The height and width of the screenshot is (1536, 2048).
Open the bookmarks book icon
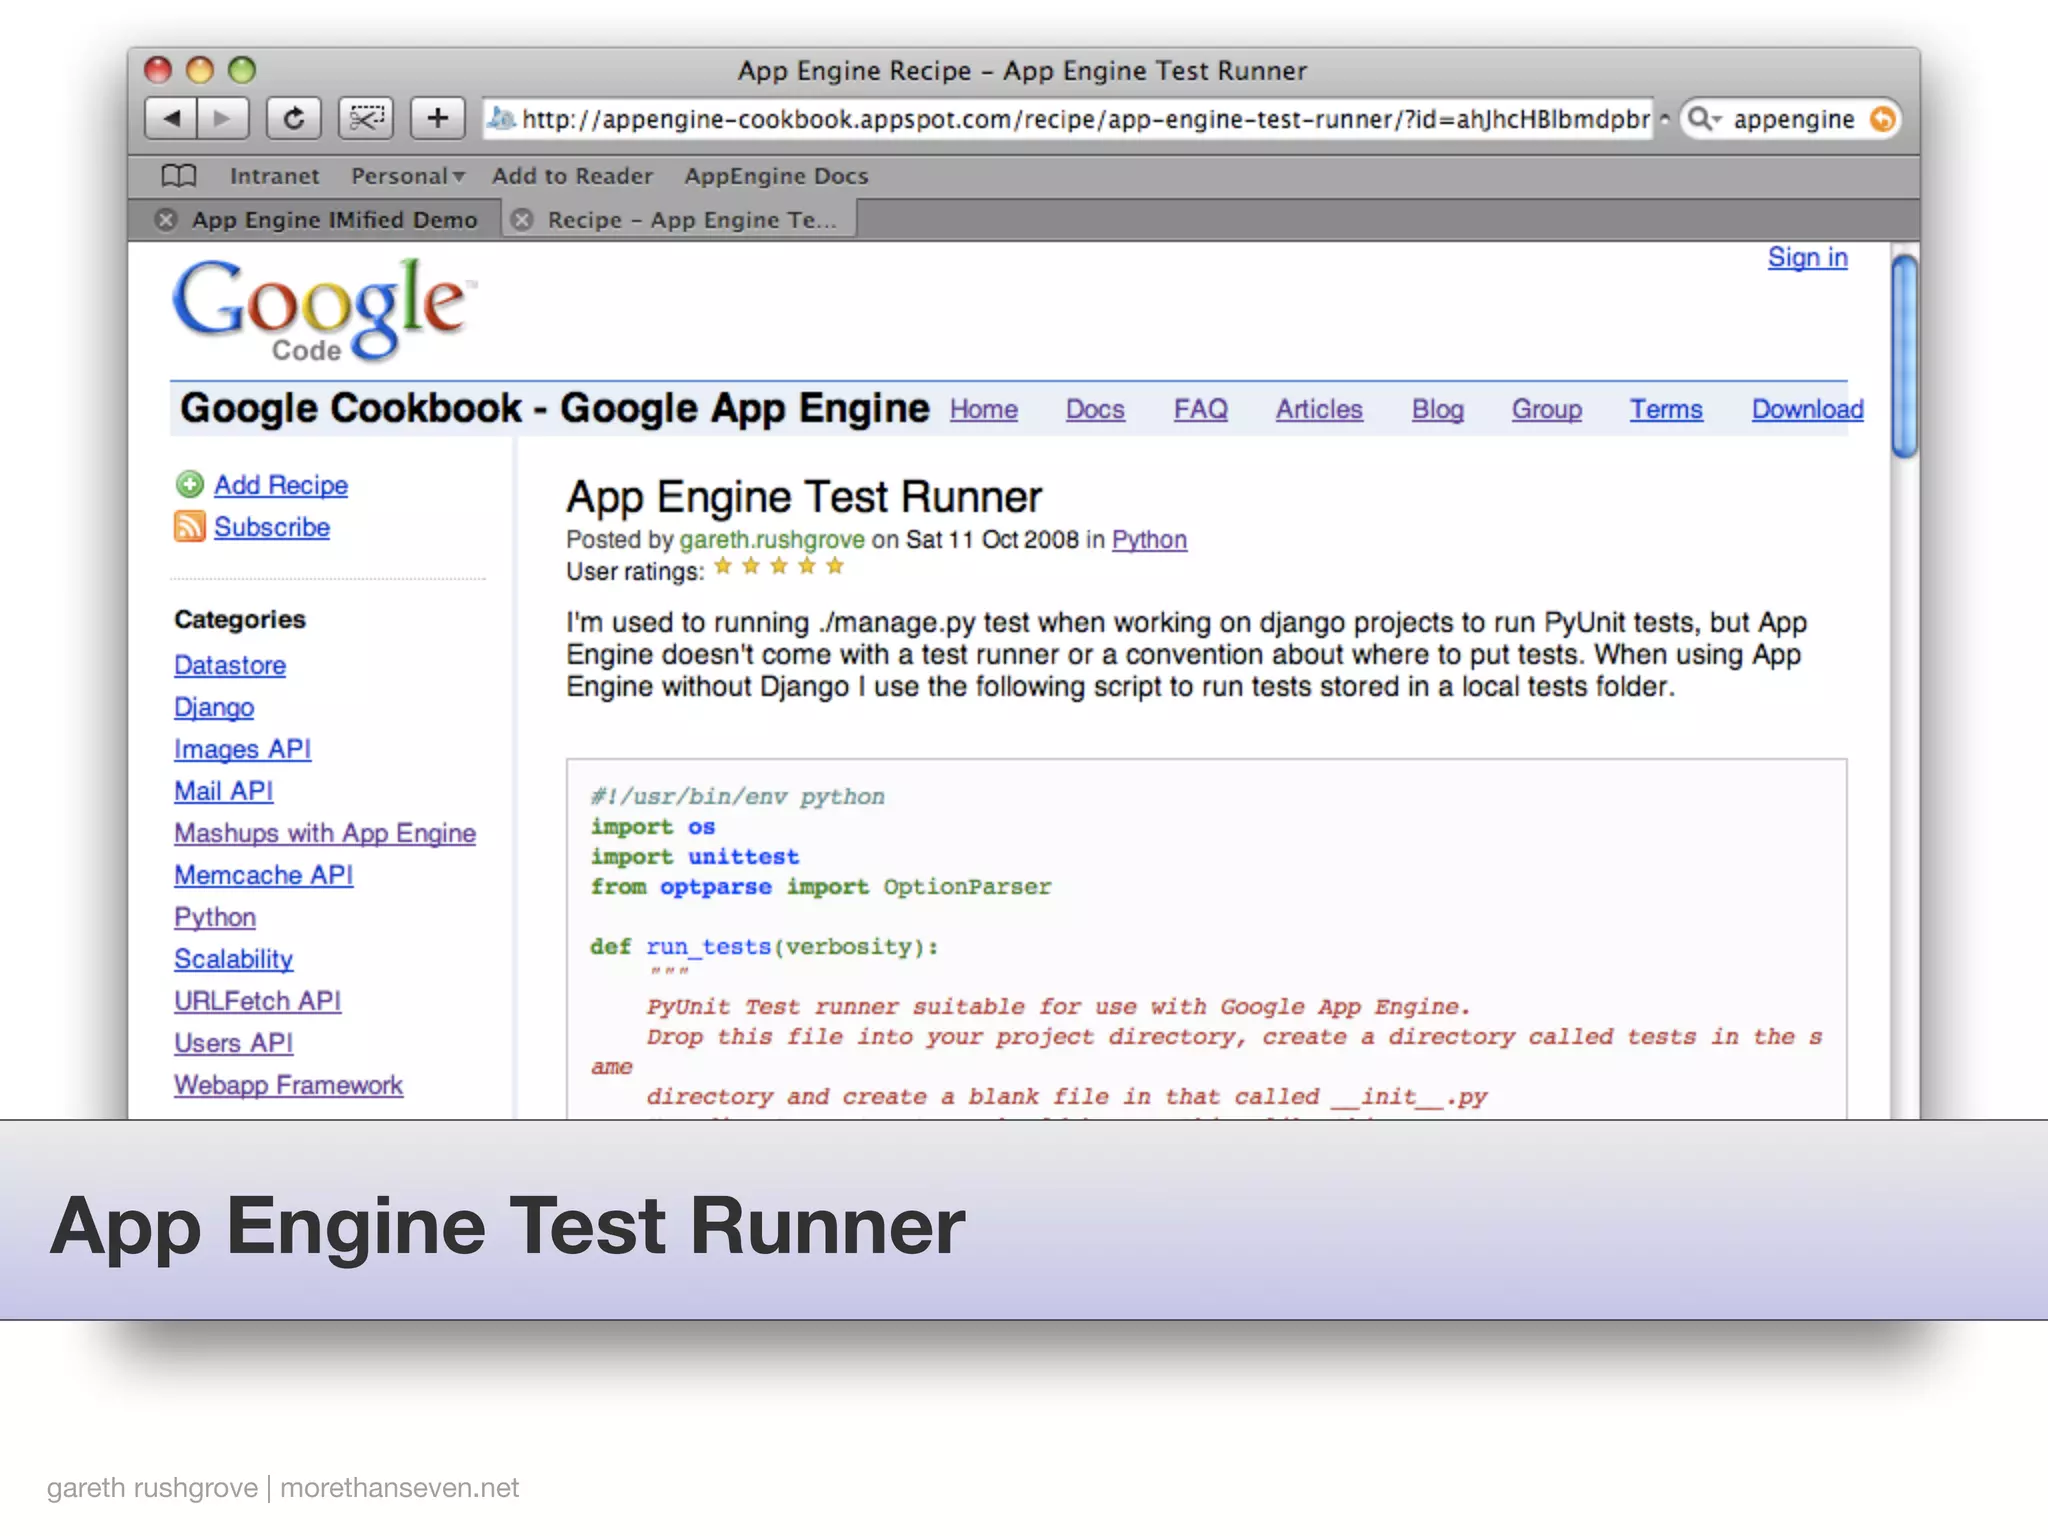click(x=179, y=176)
